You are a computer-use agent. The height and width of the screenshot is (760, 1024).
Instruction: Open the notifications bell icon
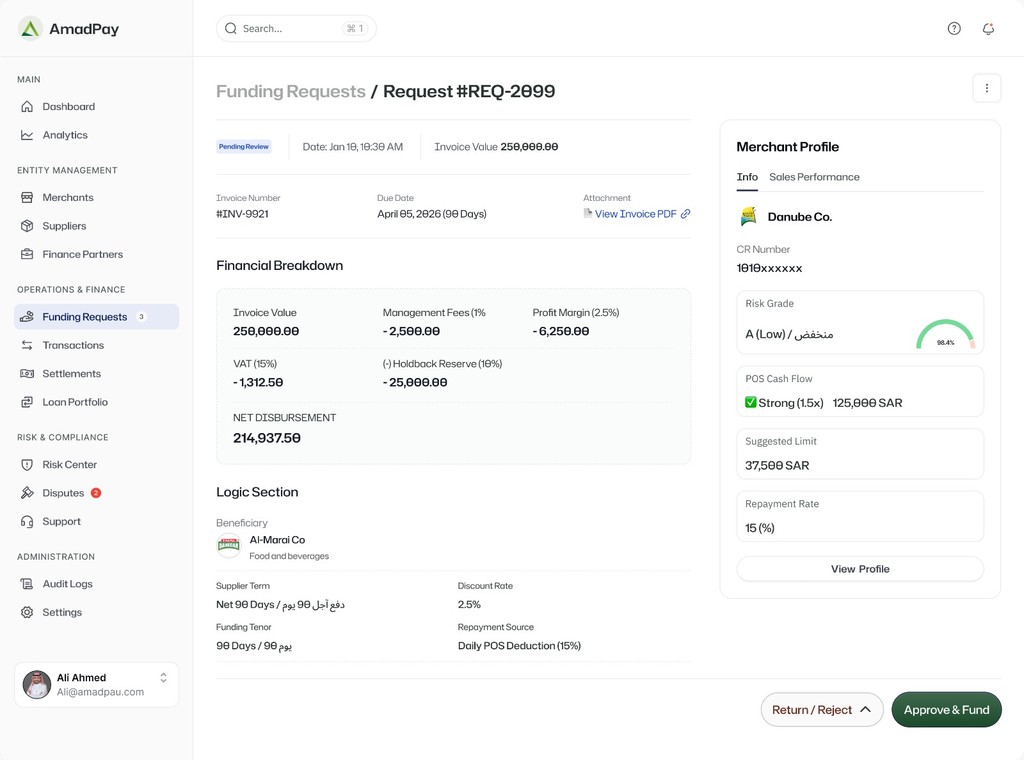pyautogui.click(x=988, y=29)
